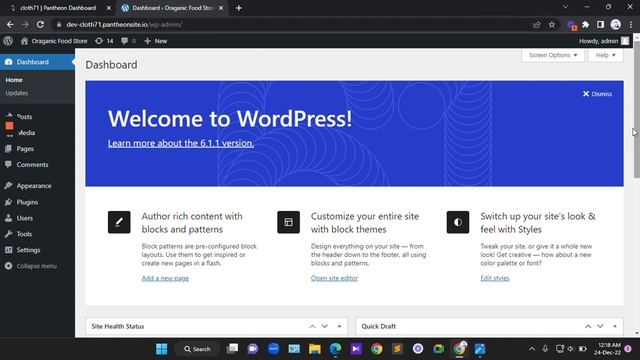Open Chrome three-dot menu
This screenshot has width=640, height=360.
coord(631,24)
